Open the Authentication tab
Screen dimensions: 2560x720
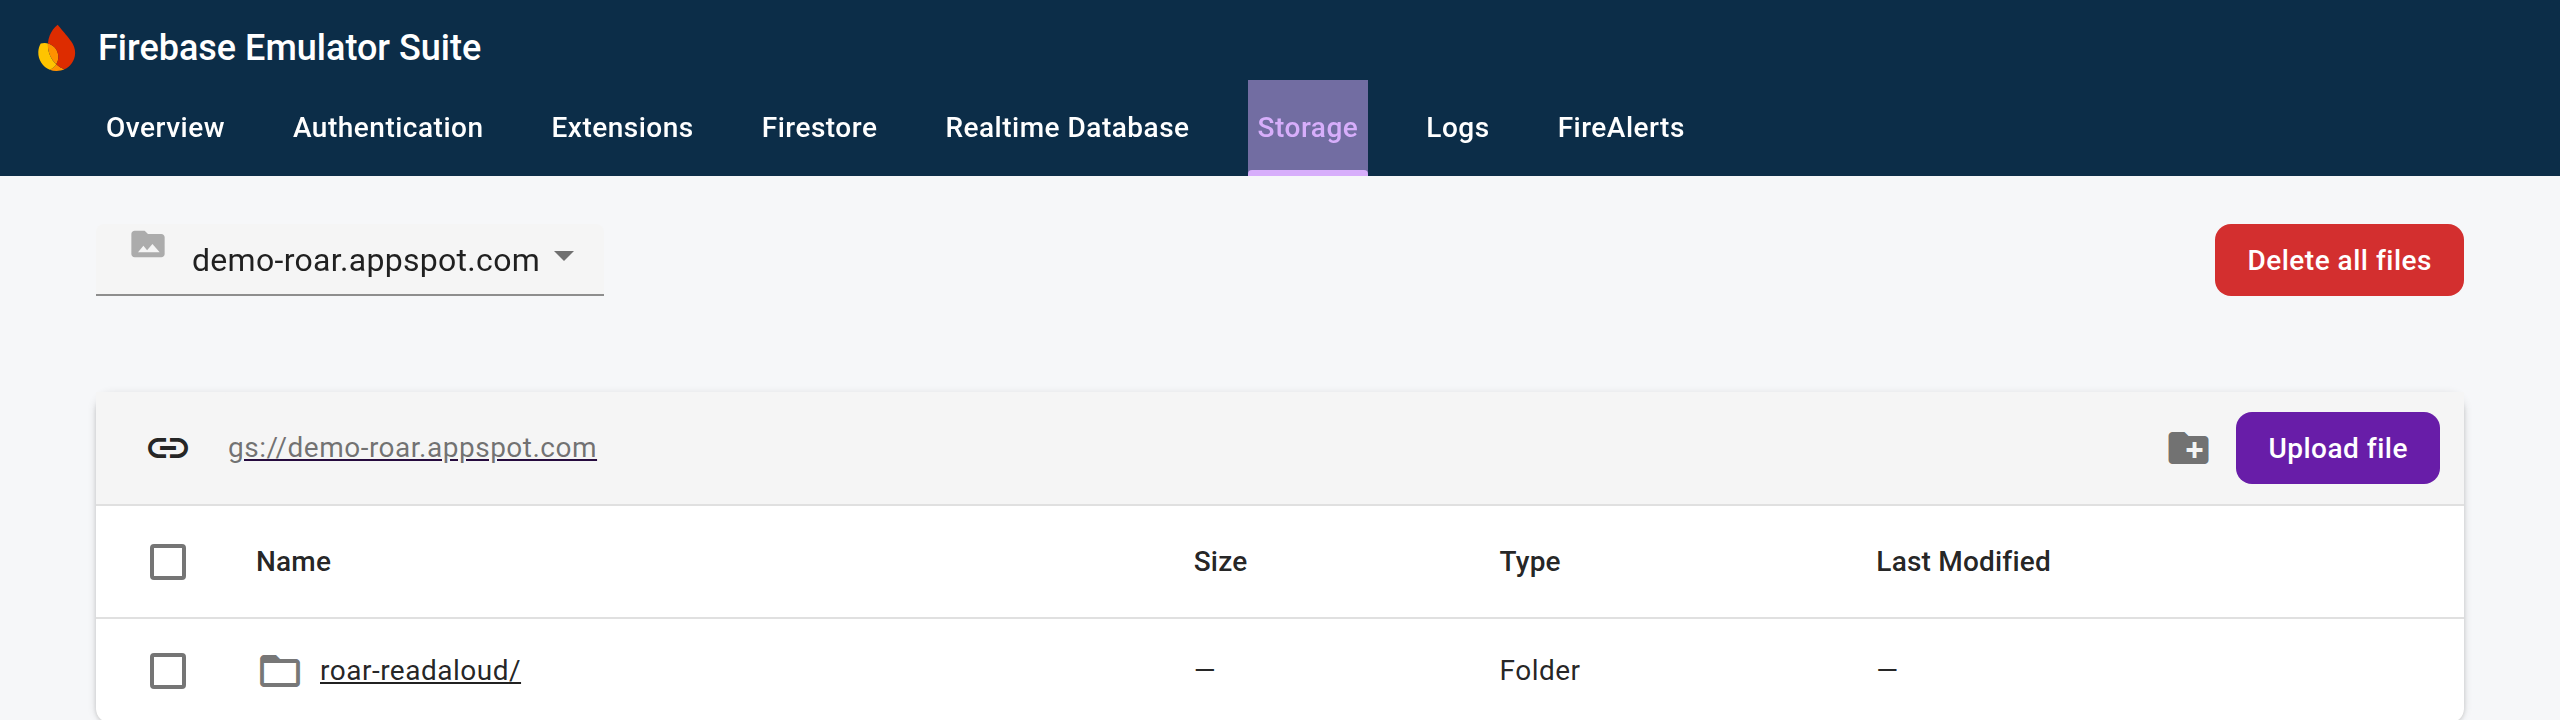388,128
